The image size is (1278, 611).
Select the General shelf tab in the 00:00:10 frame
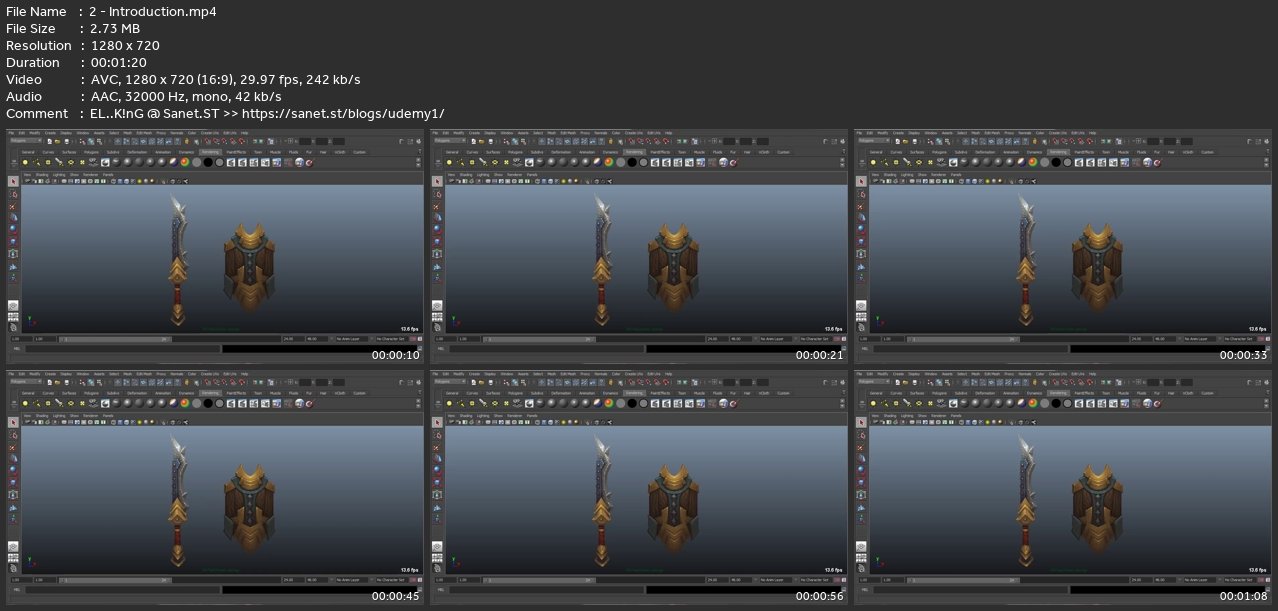coord(28,152)
